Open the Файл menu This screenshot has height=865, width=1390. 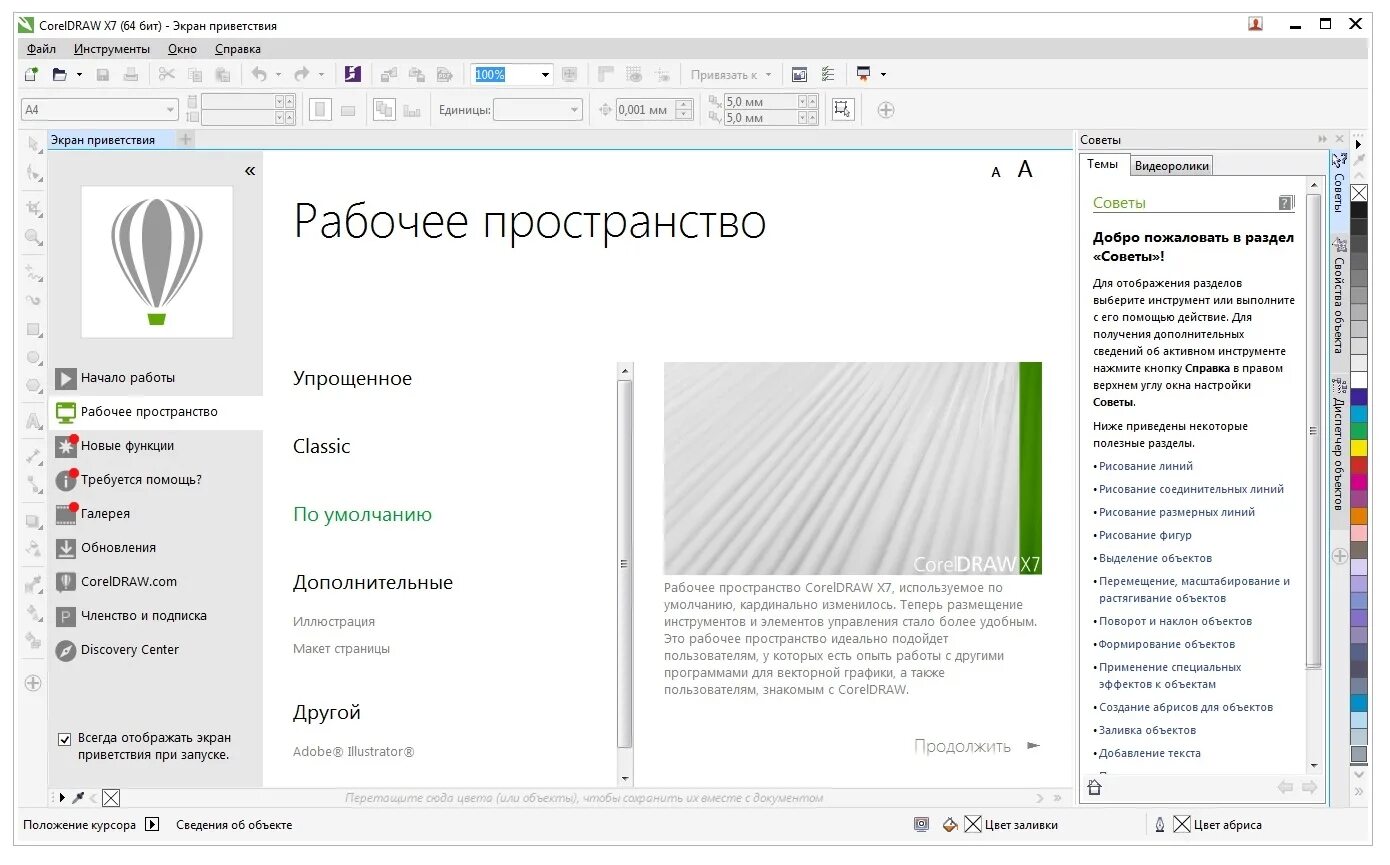point(42,48)
